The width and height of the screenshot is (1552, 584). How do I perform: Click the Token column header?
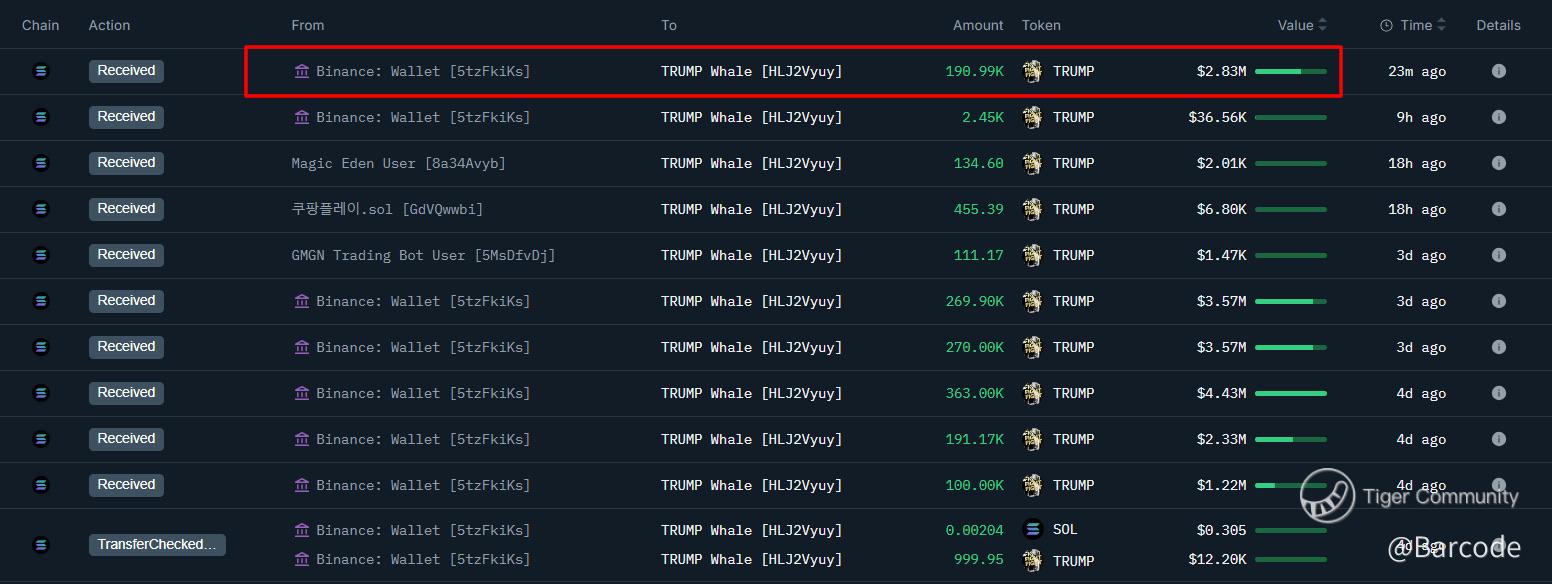tap(1041, 25)
